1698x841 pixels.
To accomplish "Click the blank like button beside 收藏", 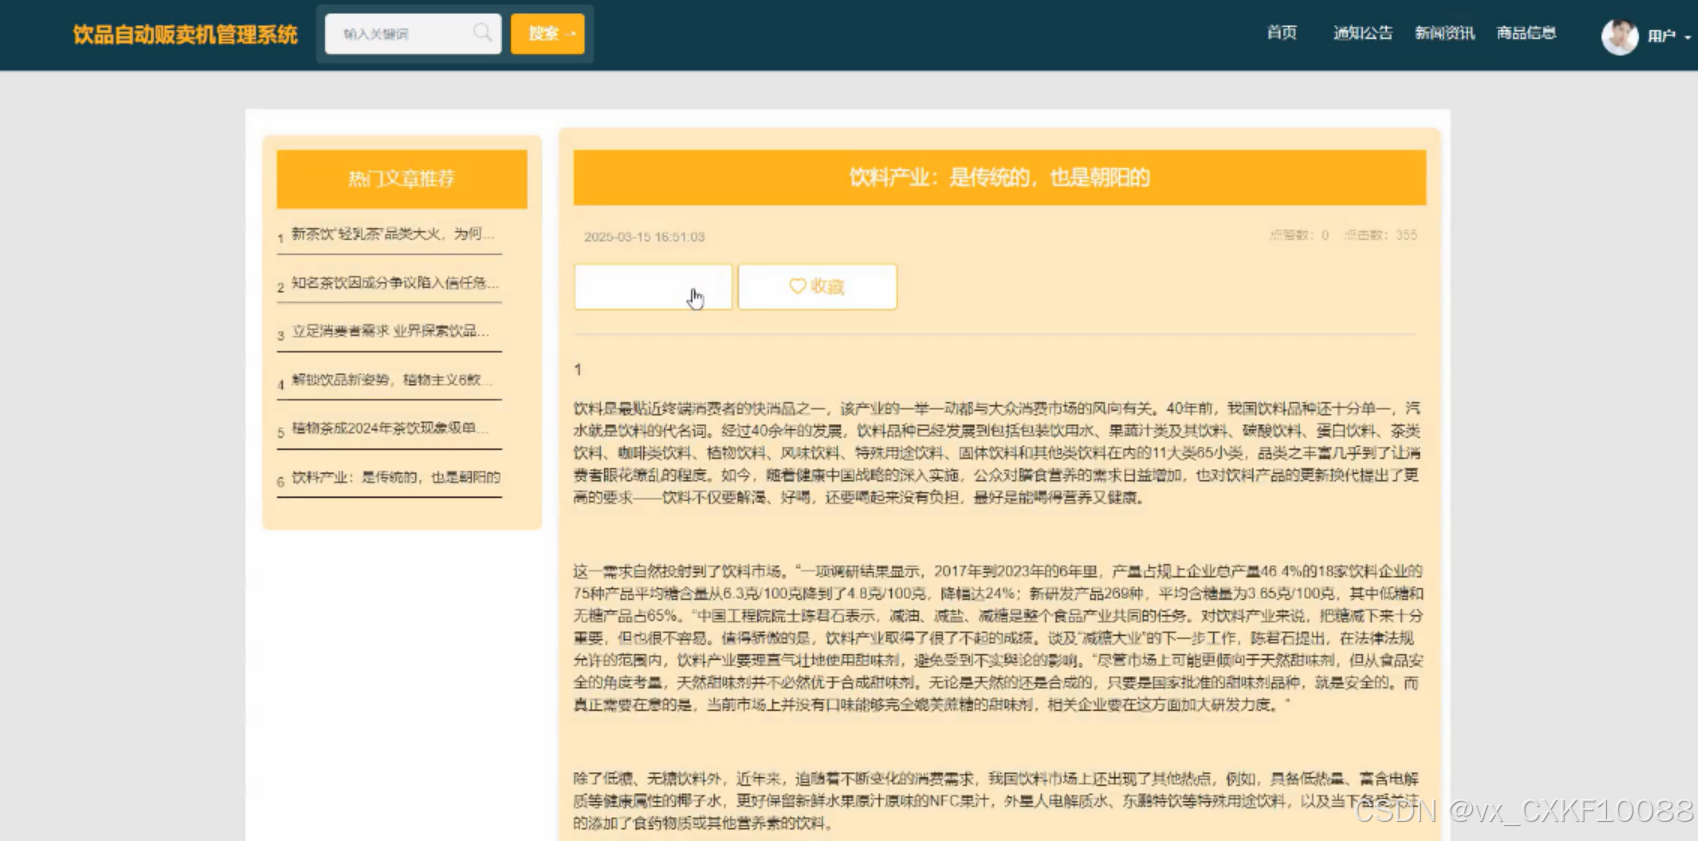I will pos(653,287).
